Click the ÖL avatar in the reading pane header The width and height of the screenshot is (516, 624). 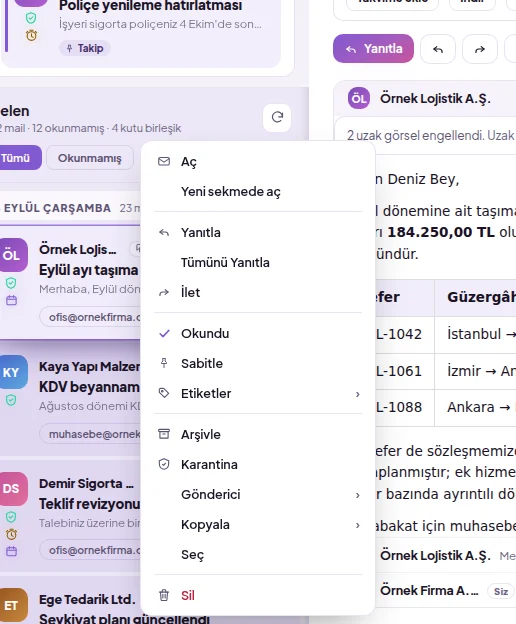click(359, 98)
